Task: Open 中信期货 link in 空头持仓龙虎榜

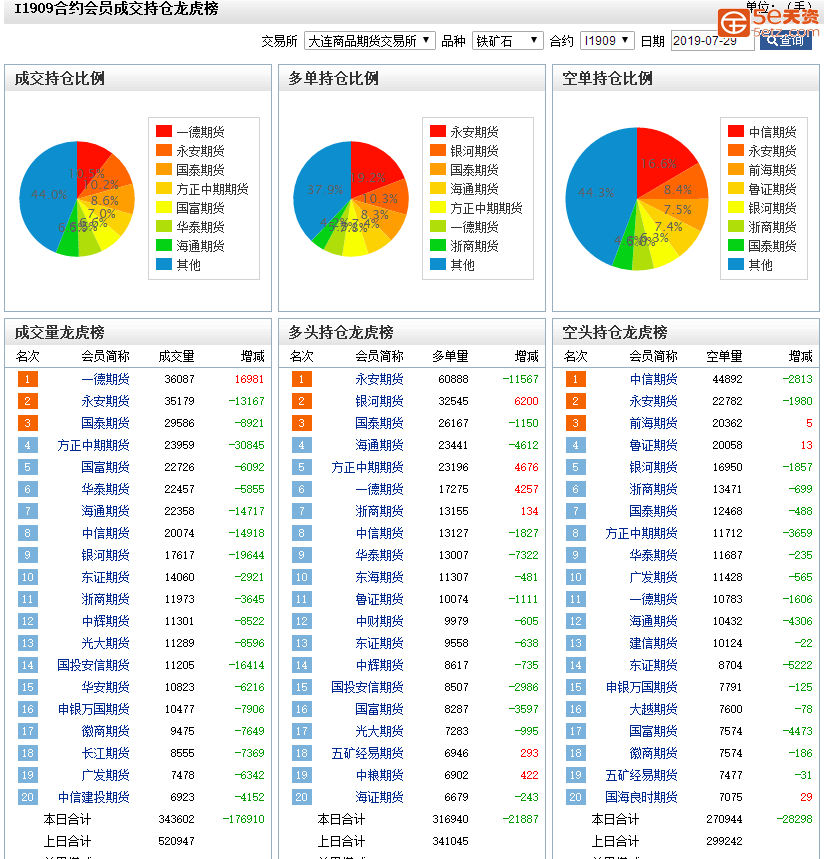Action: [x=653, y=379]
